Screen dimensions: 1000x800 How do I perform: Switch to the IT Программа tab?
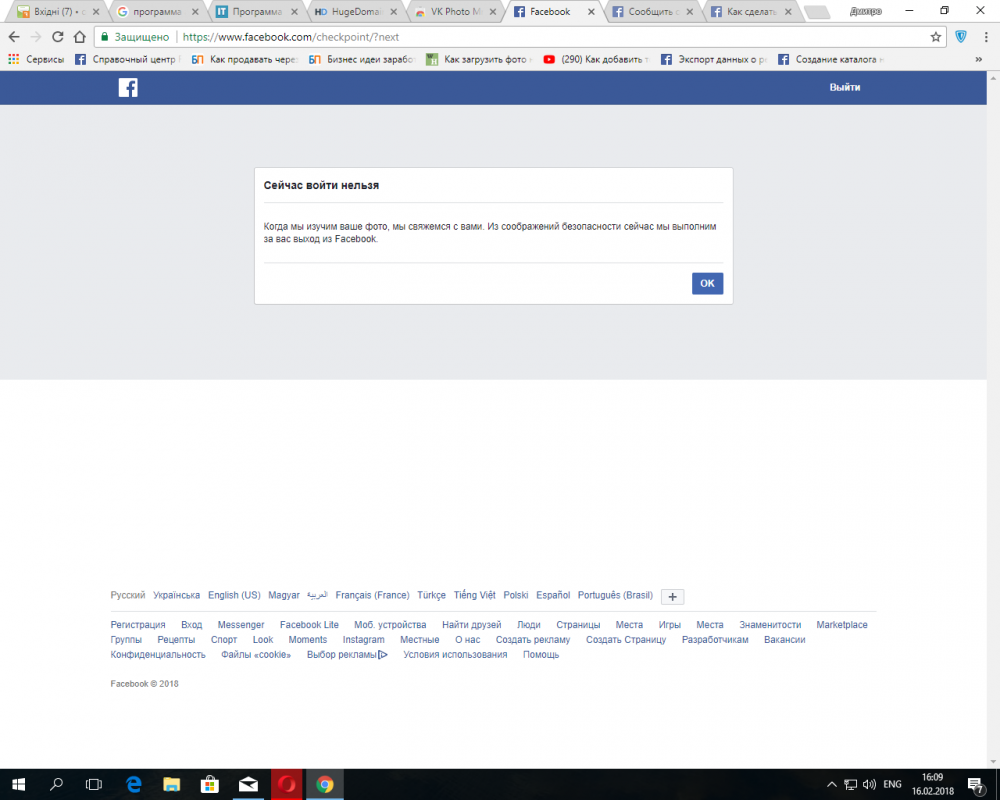point(256,11)
